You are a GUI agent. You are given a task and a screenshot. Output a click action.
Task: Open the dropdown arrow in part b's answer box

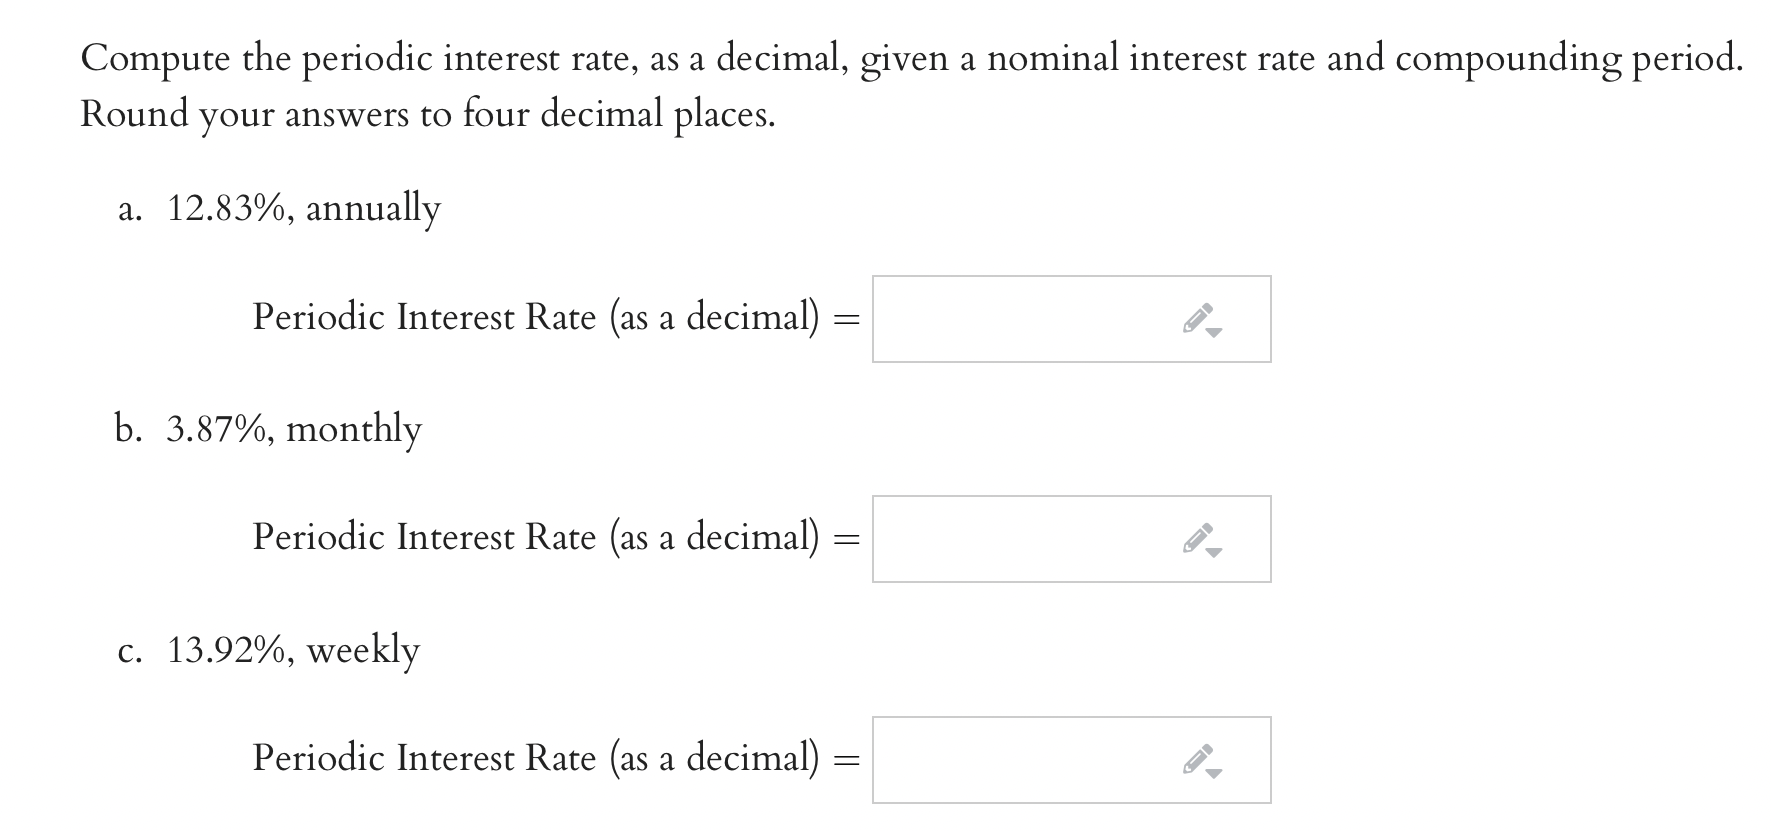pyautogui.click(x=1215, y=552)
